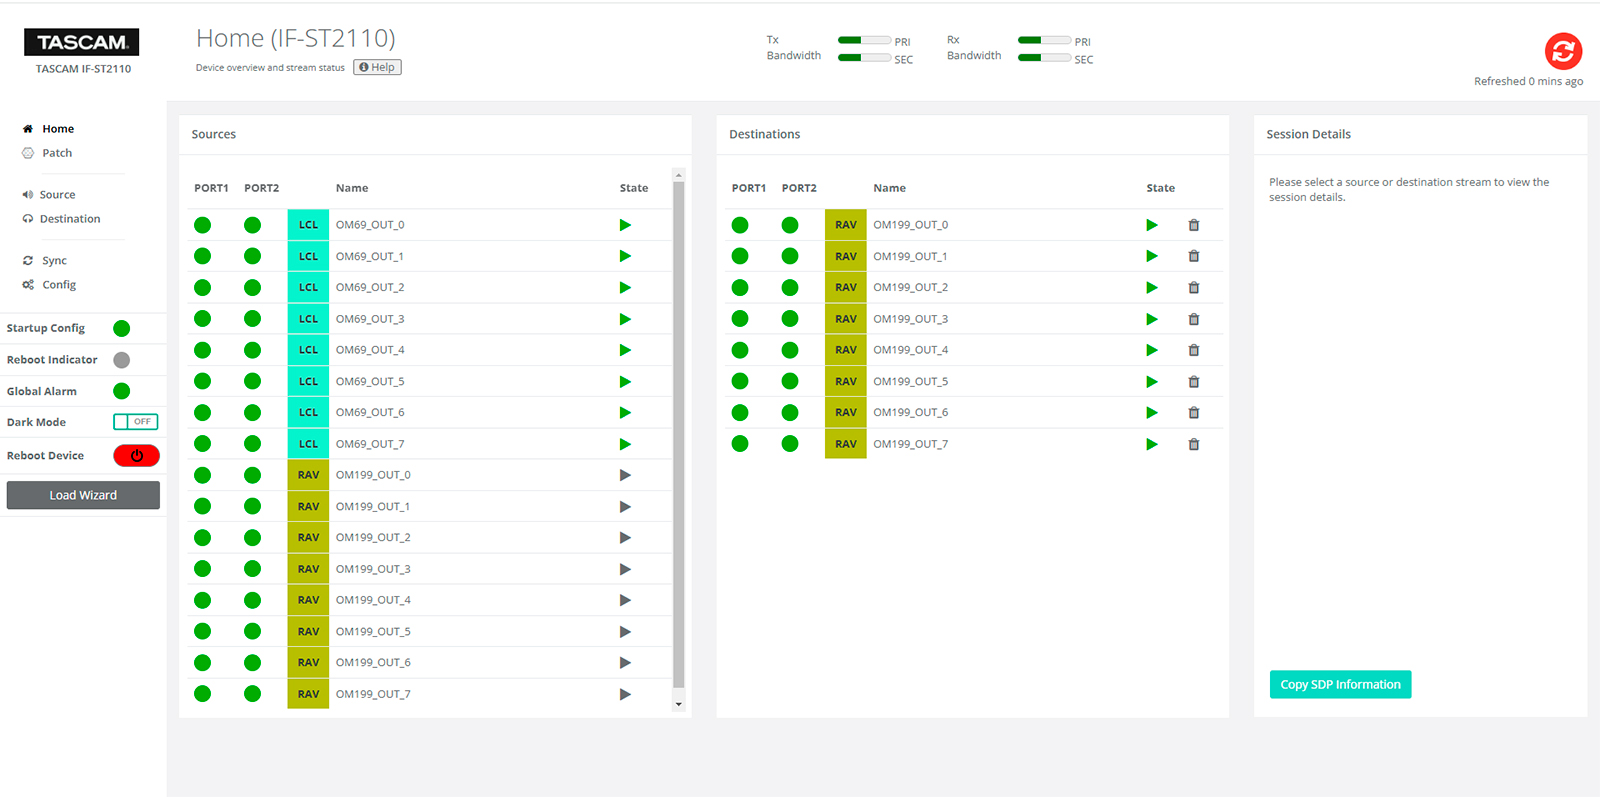Select source row OM199_OUT_1 name
This screenshot has width=1600, height=797.
373,507
